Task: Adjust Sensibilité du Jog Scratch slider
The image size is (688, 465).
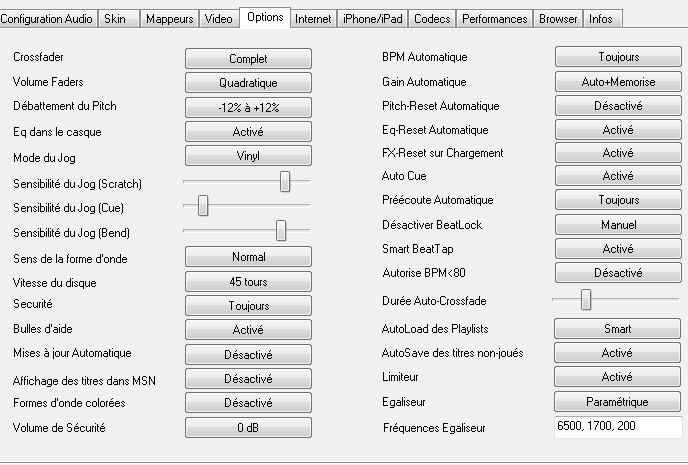Action: click(285, 181)
